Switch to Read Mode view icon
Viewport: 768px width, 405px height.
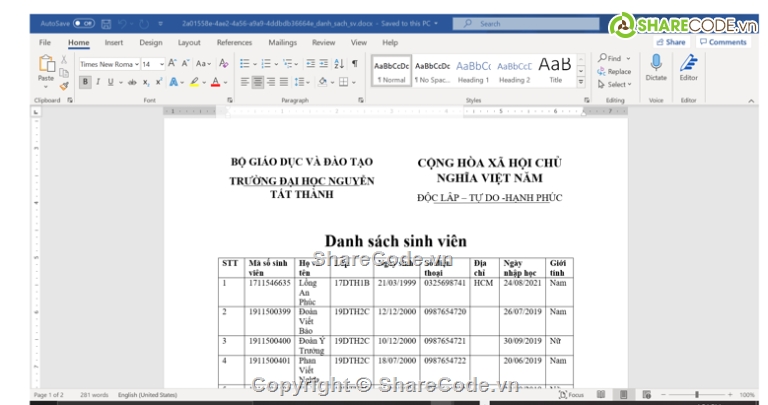601,395
